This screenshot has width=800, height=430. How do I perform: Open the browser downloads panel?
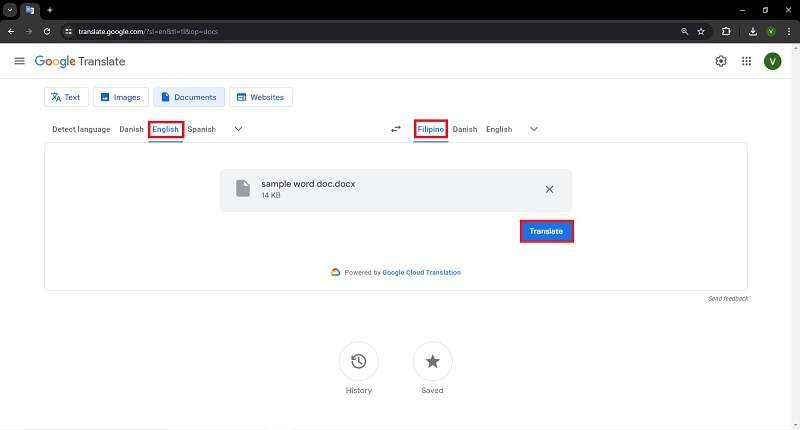pos(753,32)
